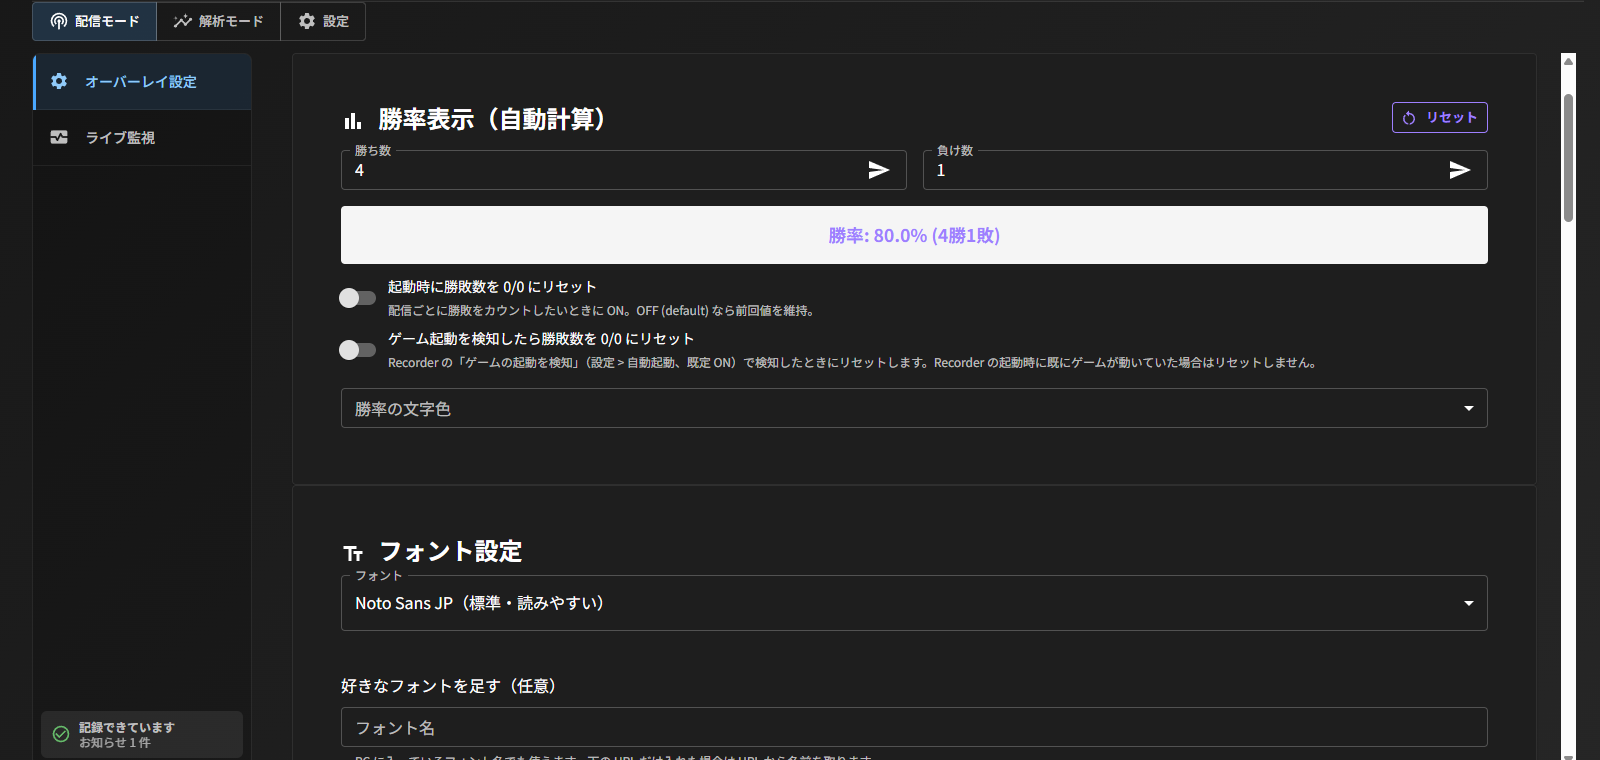Switch to 配信モード tab

pyautogui.click(x=95, y=21)
